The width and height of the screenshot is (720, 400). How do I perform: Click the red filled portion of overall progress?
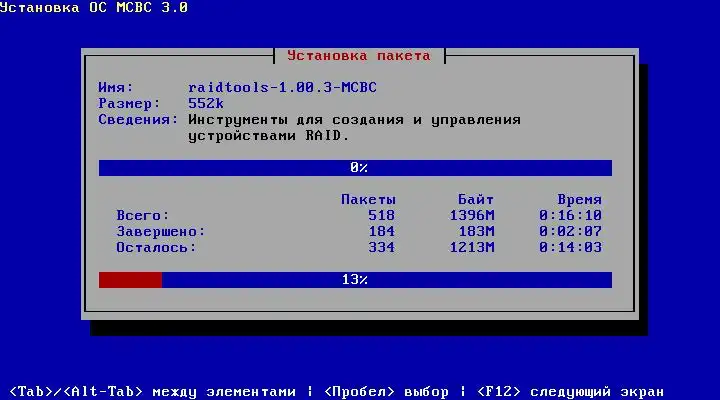[130, 280]
